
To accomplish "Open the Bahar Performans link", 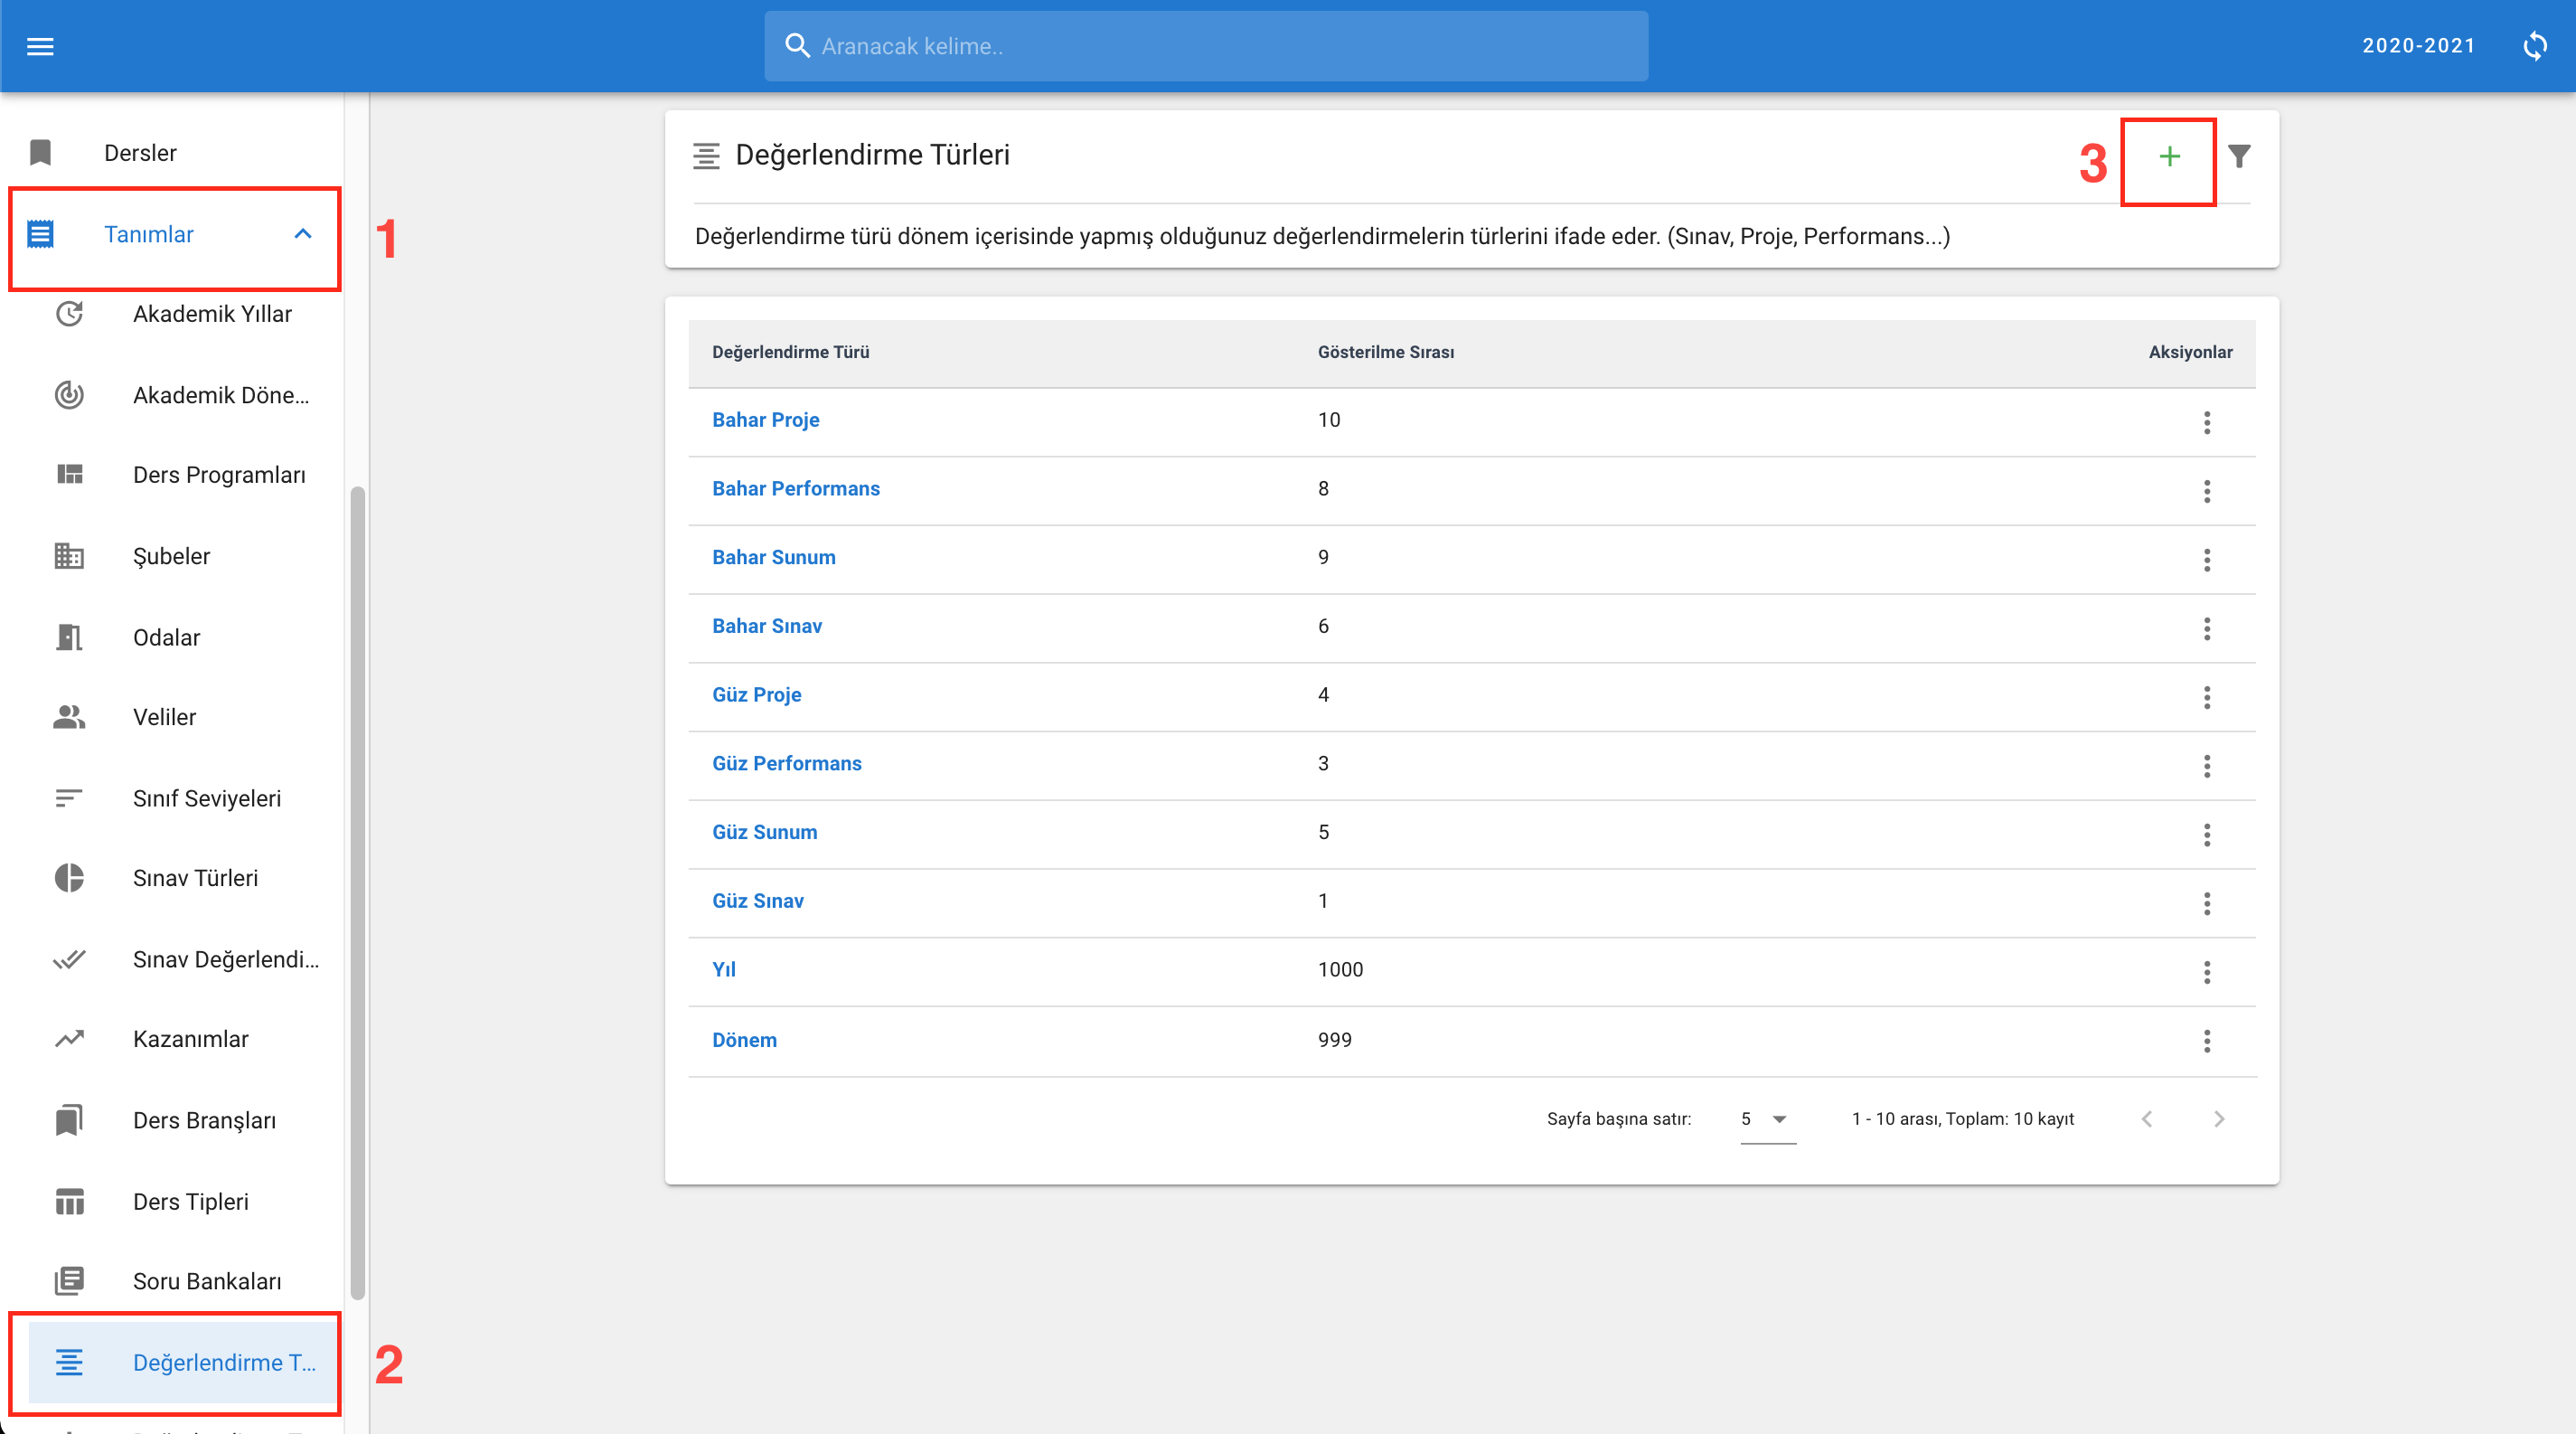I will coord(796,489).
